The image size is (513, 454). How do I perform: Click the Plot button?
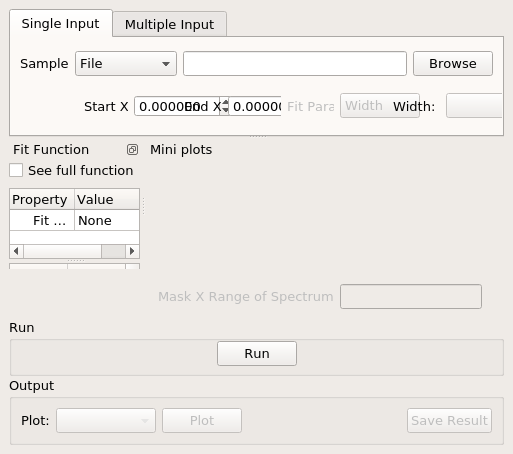point(202,420)
